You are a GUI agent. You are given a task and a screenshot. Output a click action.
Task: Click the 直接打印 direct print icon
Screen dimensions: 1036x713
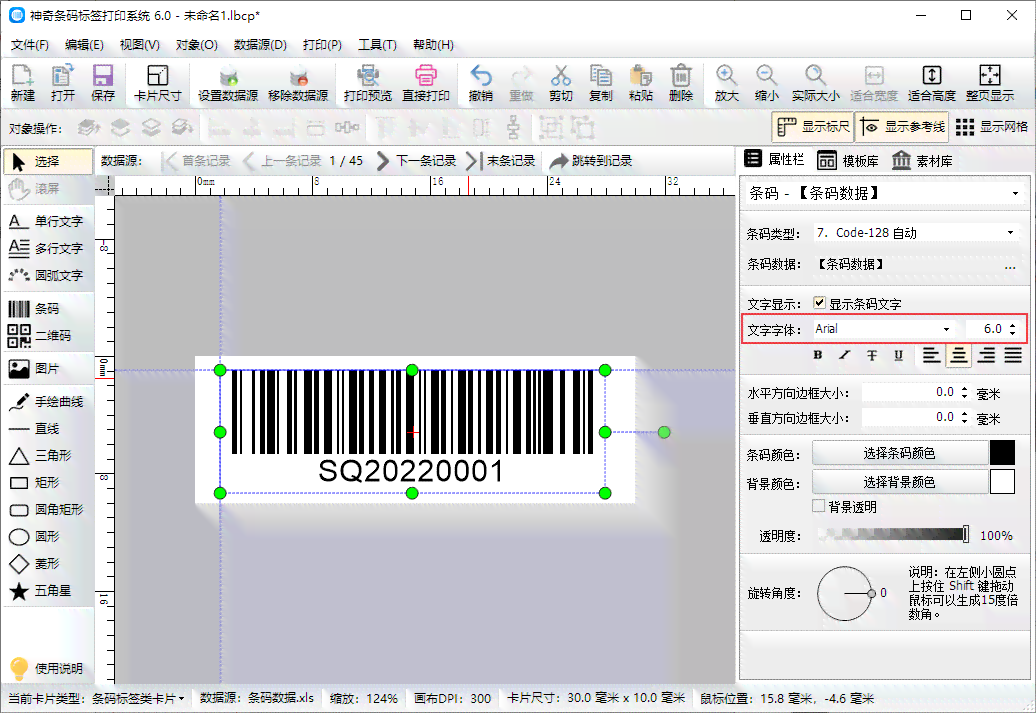tap(426, 83)
